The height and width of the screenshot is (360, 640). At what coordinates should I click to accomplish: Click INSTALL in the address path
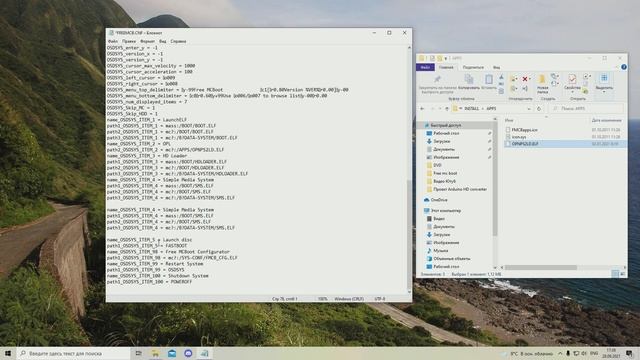pos(471,109)
